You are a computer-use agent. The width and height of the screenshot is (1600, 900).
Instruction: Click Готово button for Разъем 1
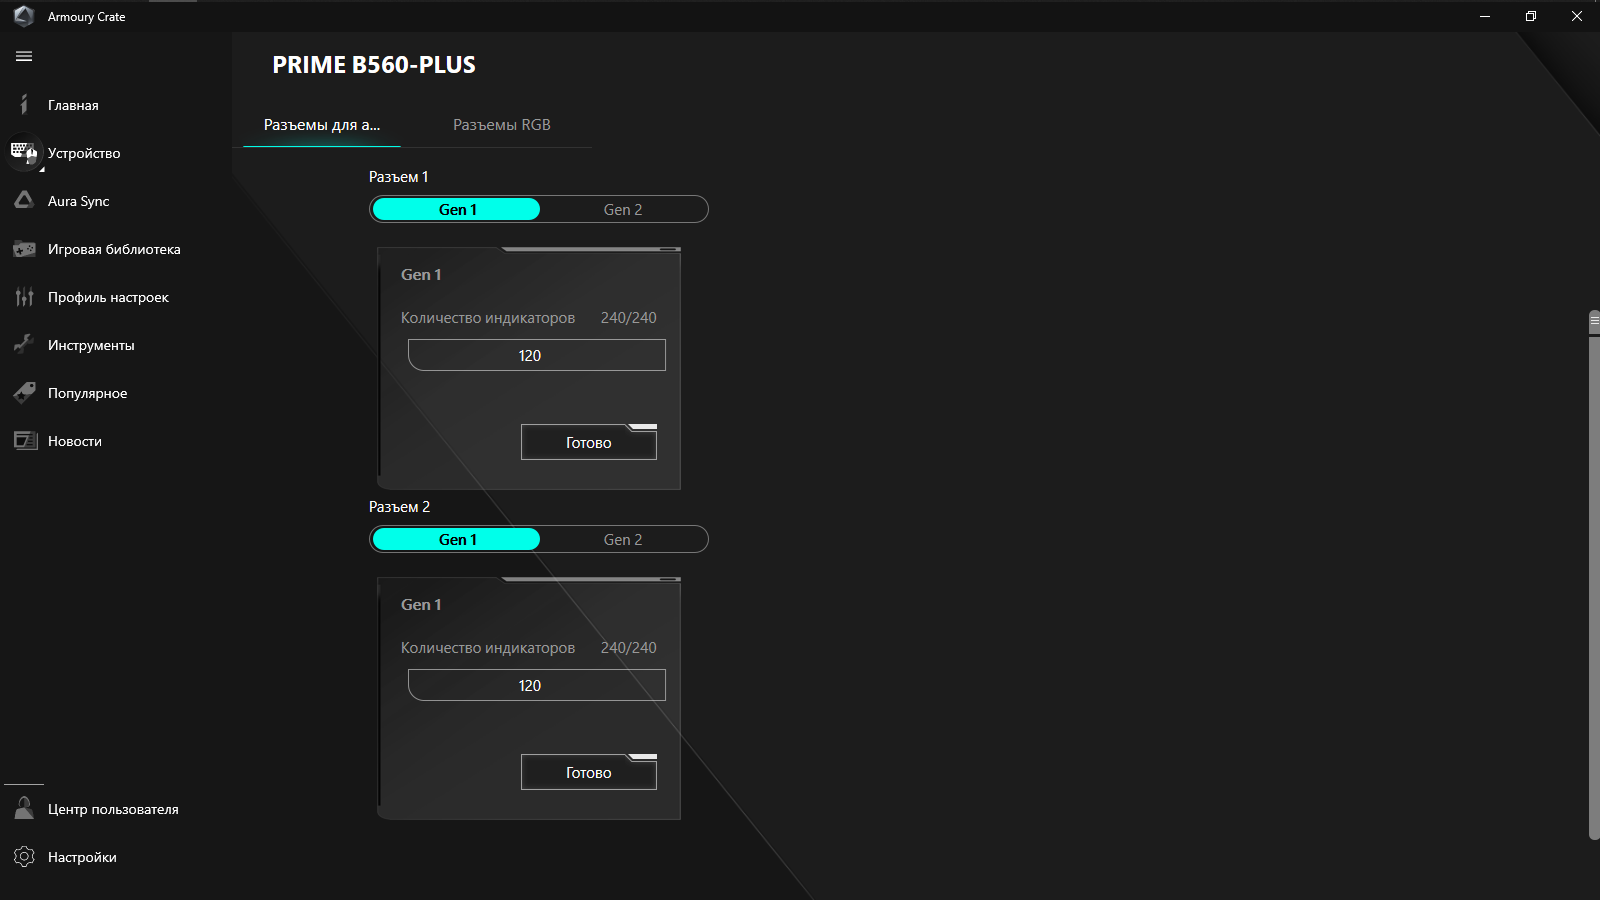pos(589,442)
